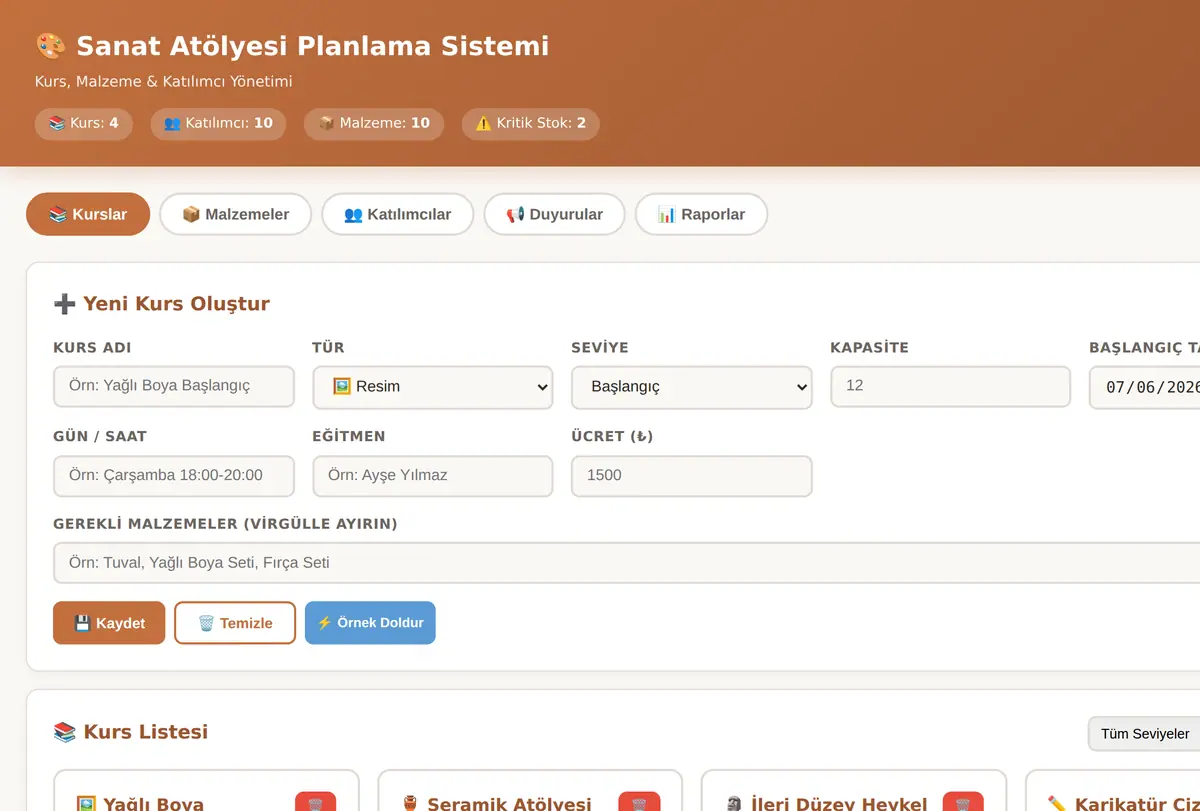The image size is (1200, 811).
Task: Fill sample data with Örnek Doldur
Action: tap(370, 623)
